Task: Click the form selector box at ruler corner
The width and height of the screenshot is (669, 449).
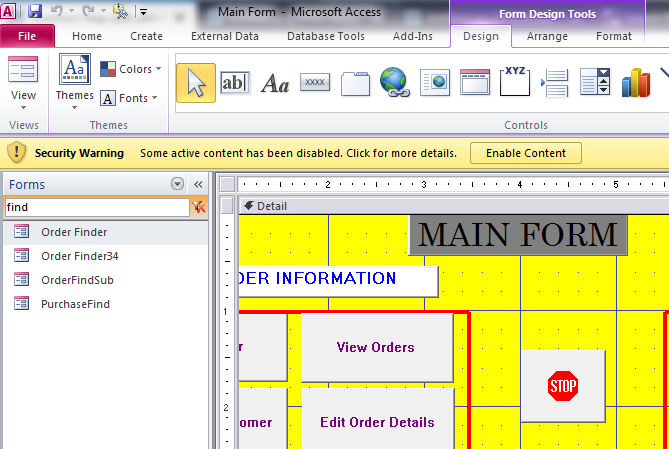Action: 227,184
